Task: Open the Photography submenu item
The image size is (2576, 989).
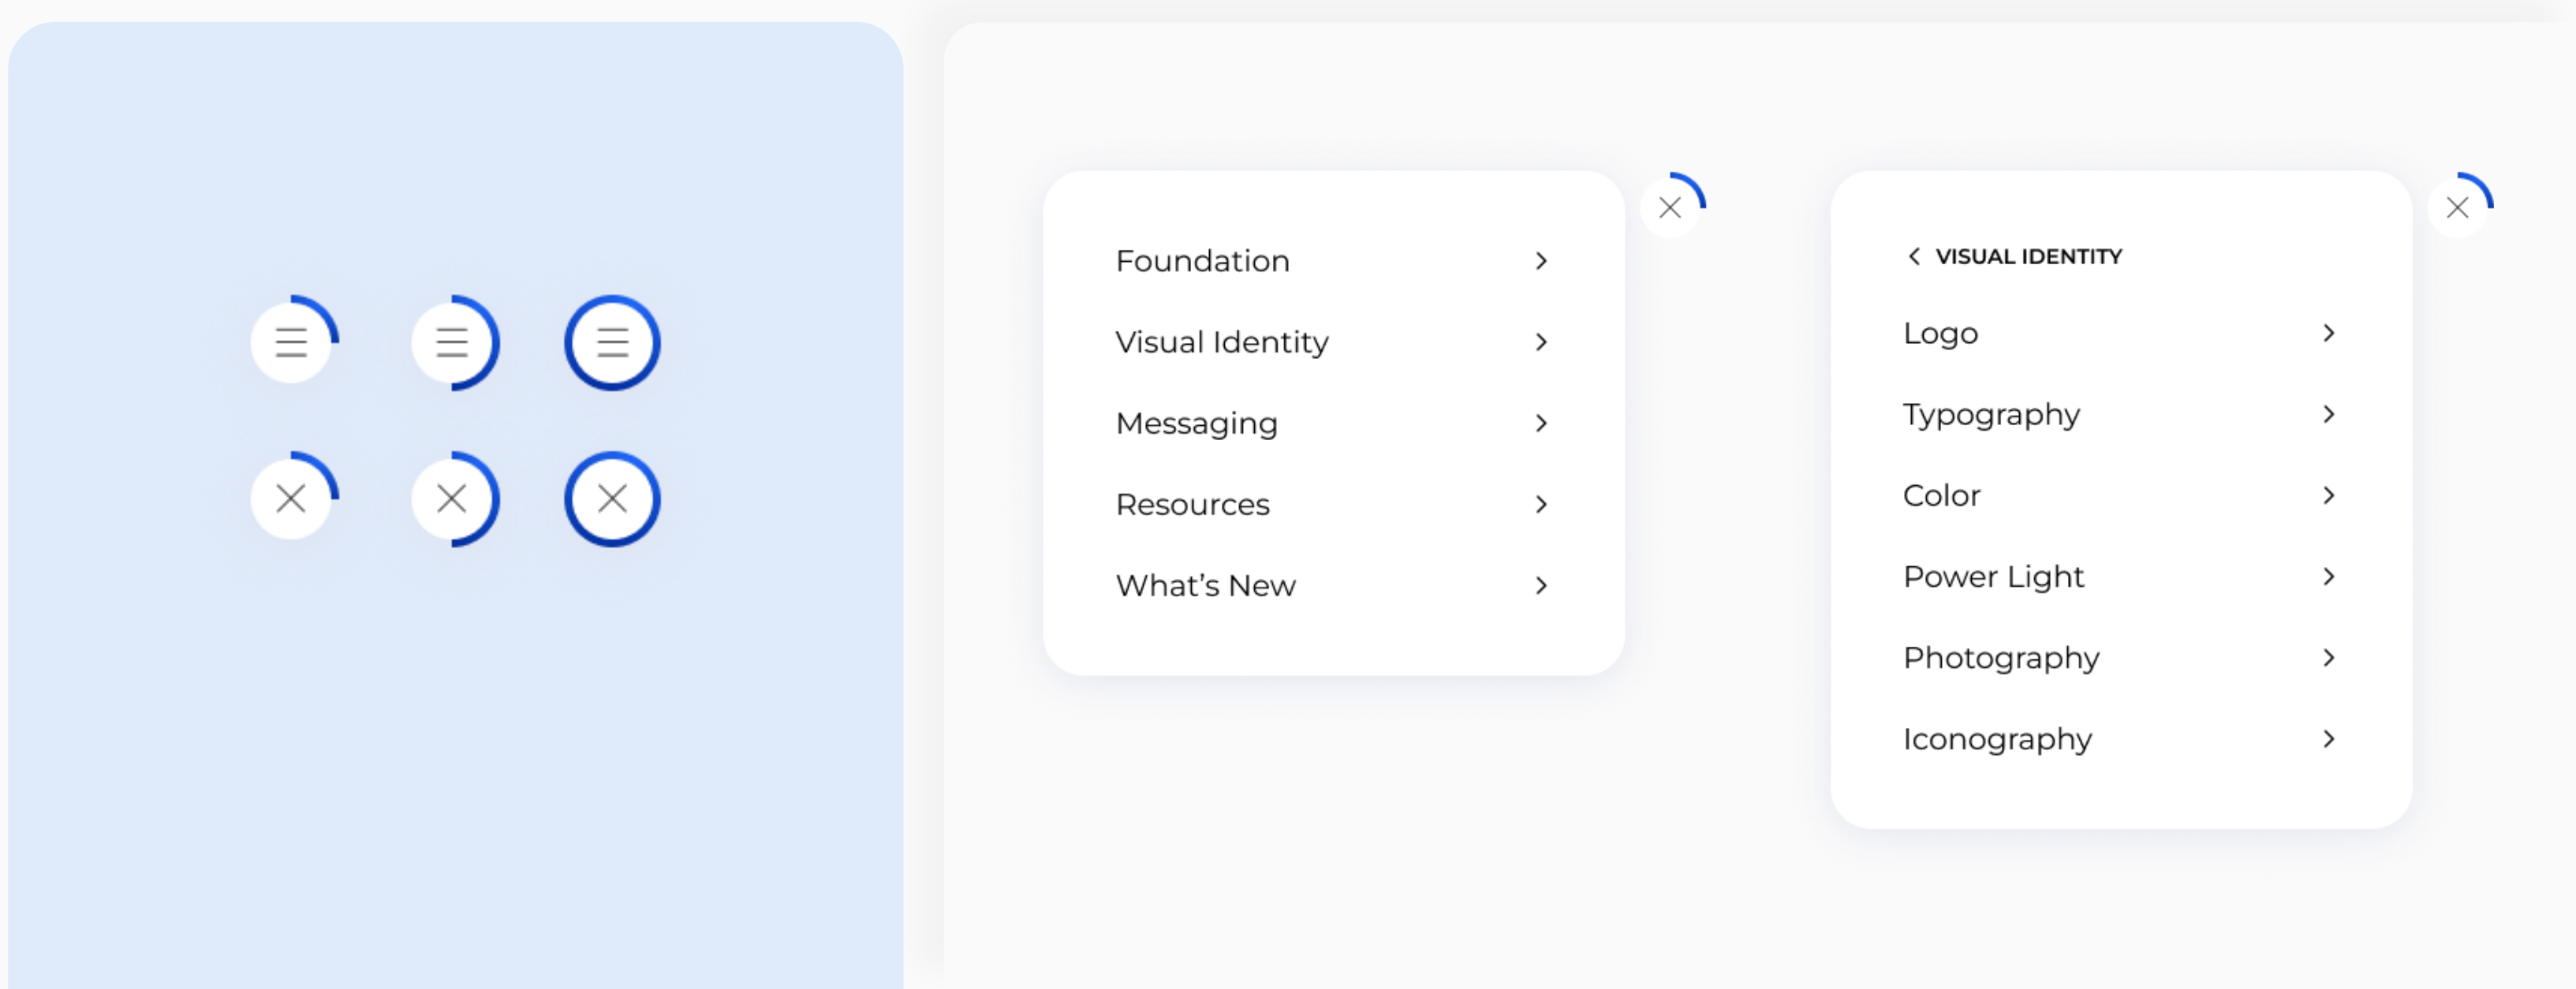Action: (2121, 657)
